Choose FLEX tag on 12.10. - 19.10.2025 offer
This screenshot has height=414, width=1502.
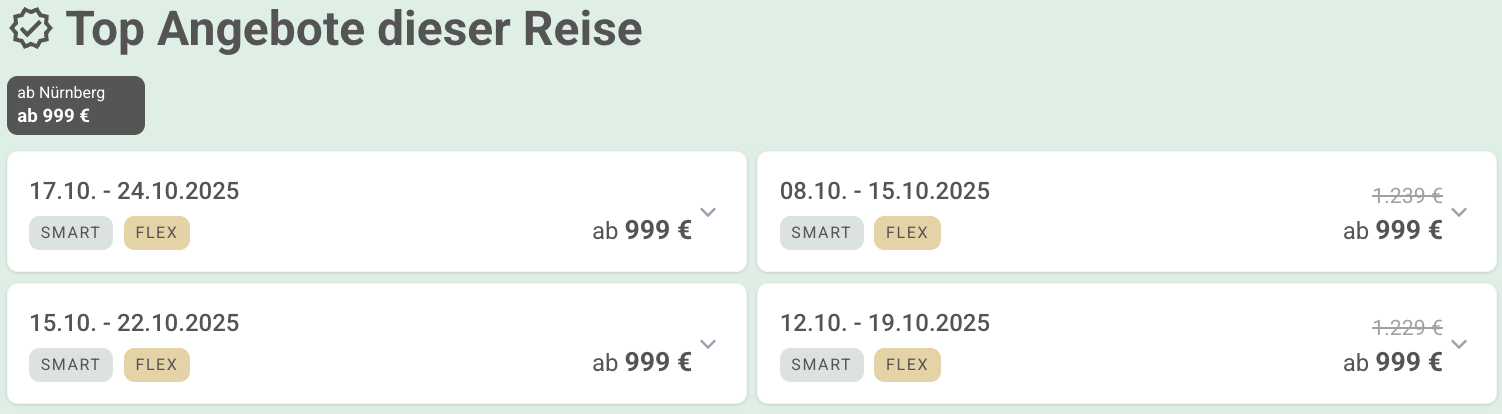point(907,365)
